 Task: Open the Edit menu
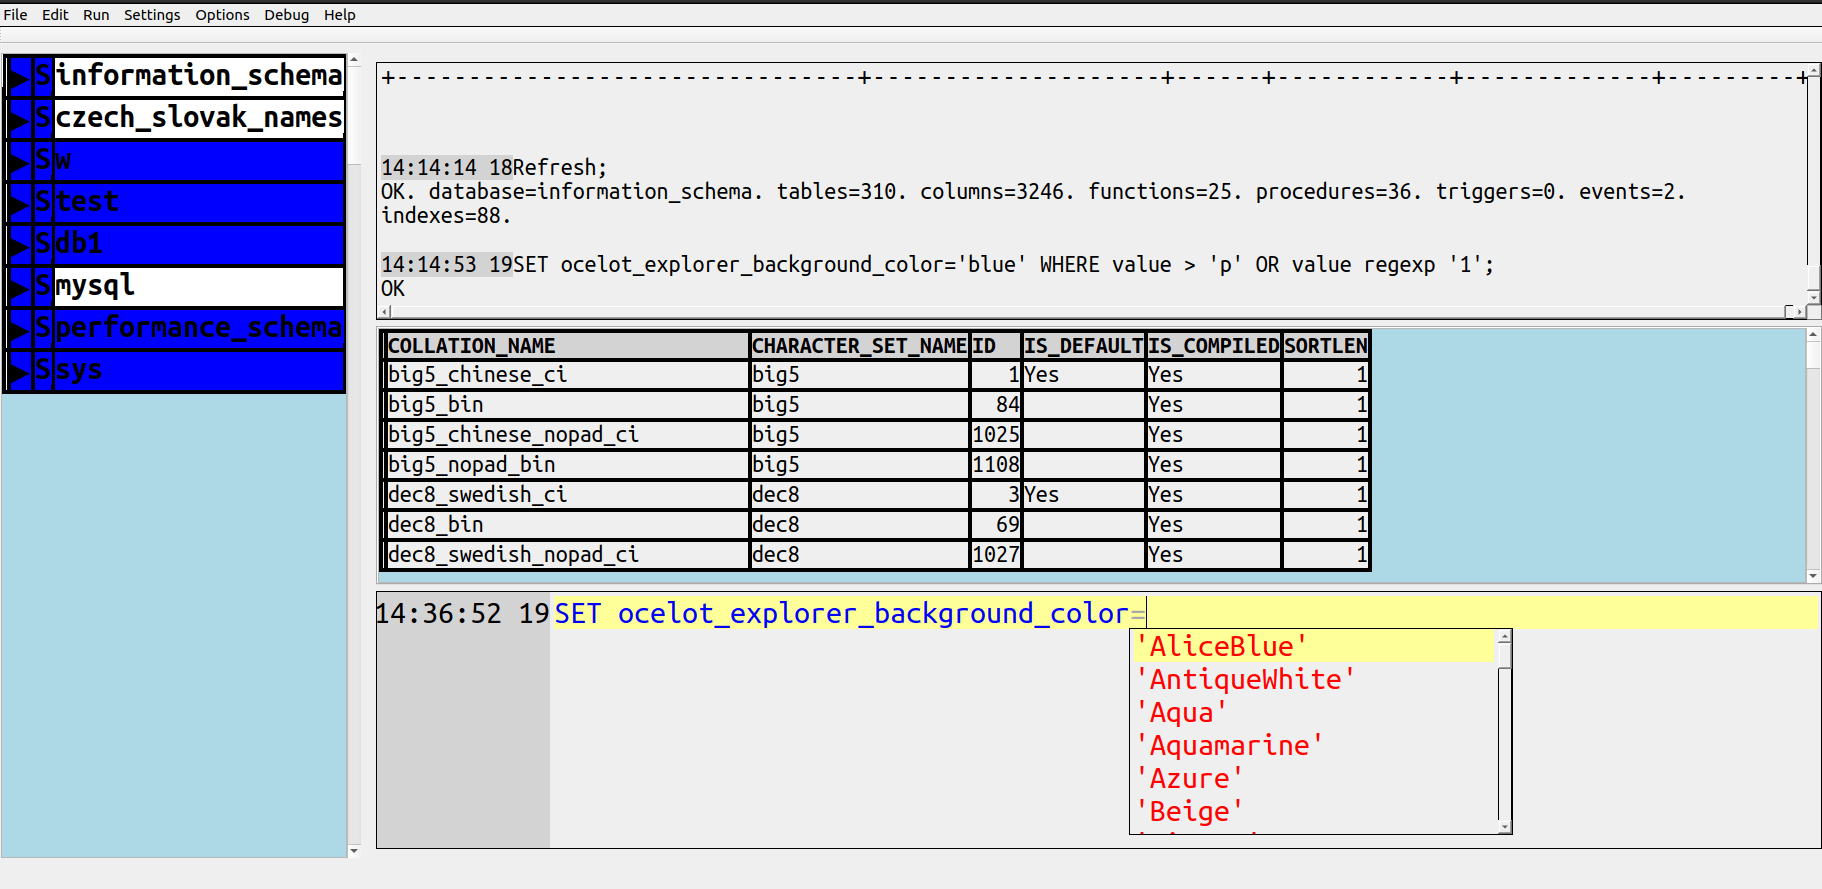click(x=55, y=15)
